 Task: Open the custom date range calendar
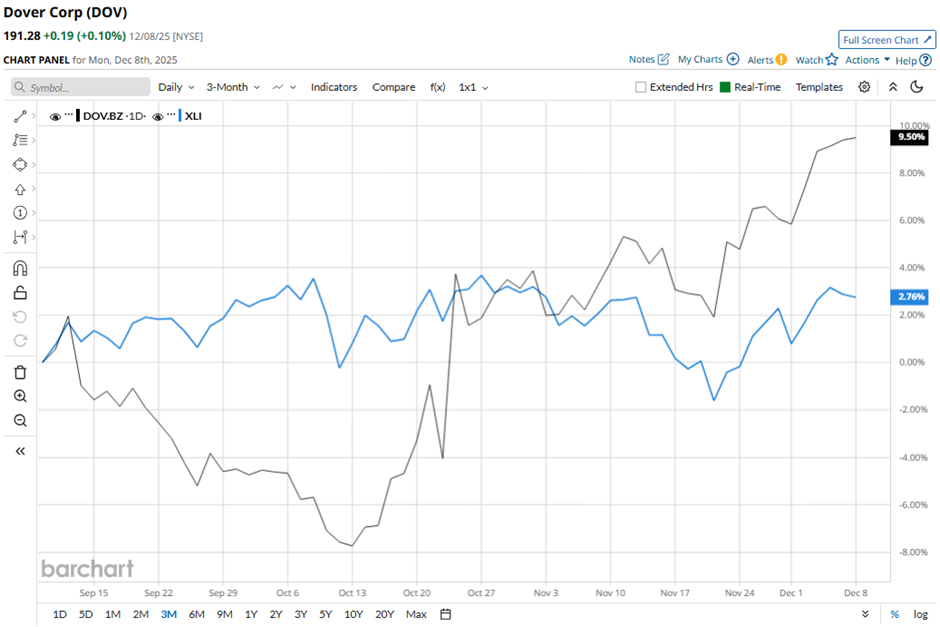(x=445, y=614)
